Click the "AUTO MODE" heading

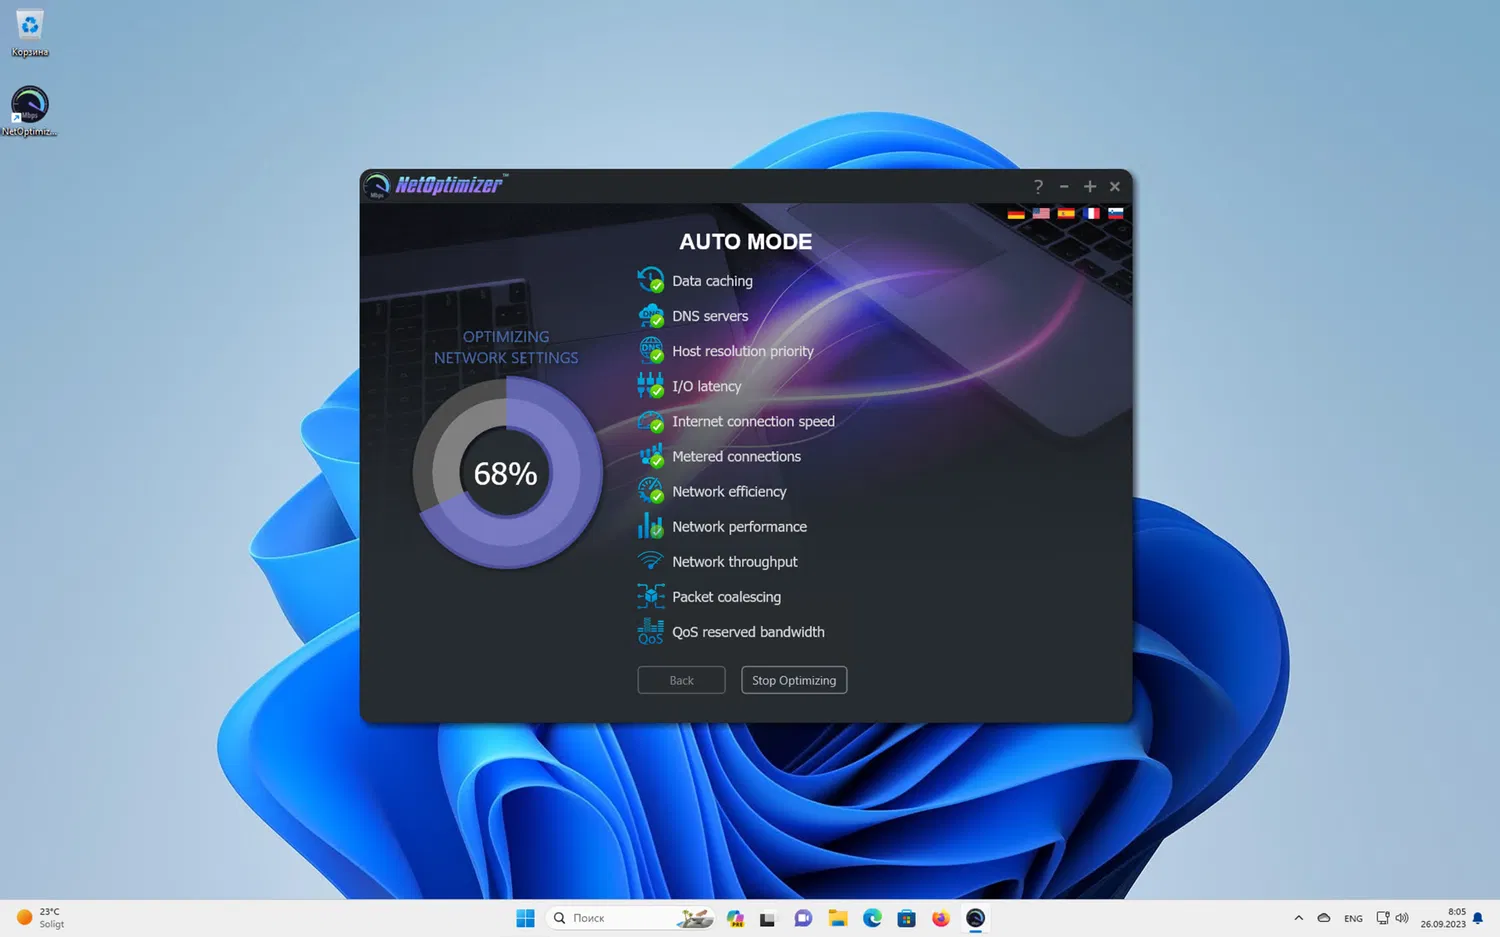[745, 241]
